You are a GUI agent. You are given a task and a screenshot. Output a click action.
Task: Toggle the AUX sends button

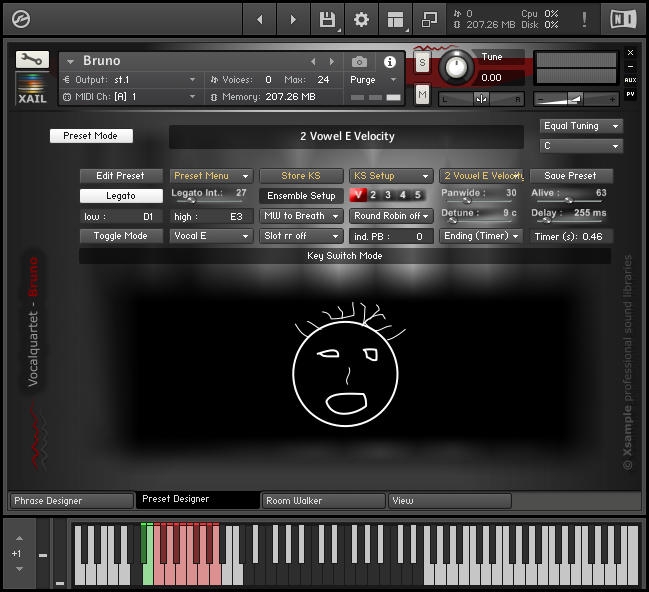630,80
